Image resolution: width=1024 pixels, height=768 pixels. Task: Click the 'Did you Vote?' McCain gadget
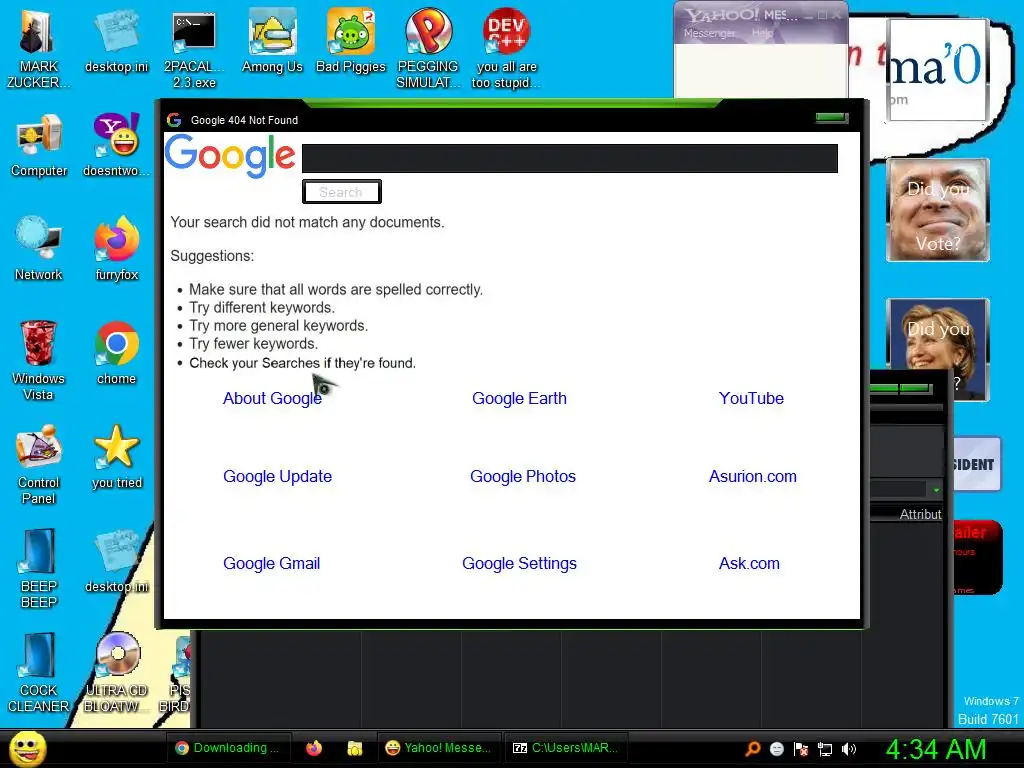[x=938, y=210]
